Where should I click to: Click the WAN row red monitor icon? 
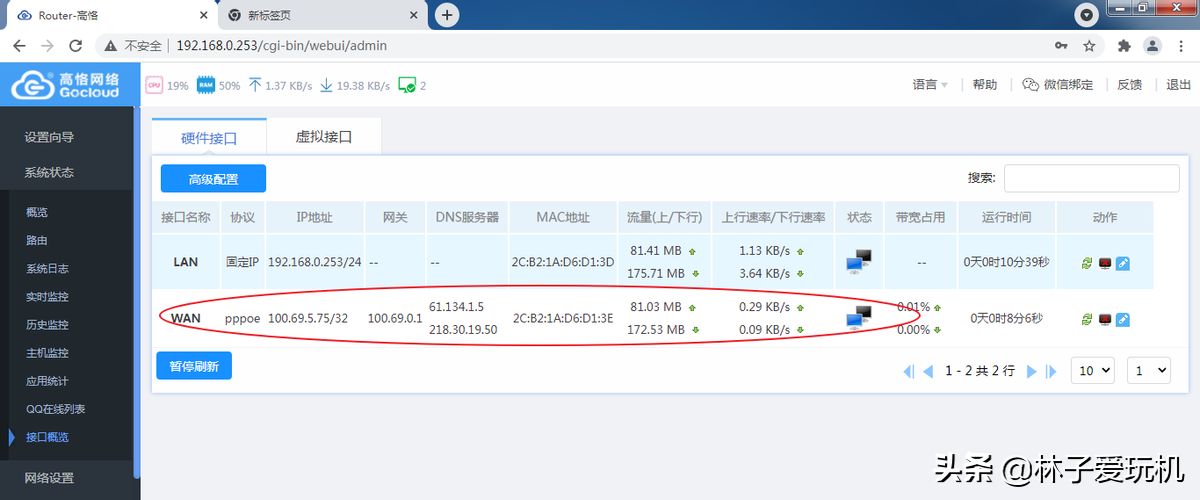[1105, 320]
